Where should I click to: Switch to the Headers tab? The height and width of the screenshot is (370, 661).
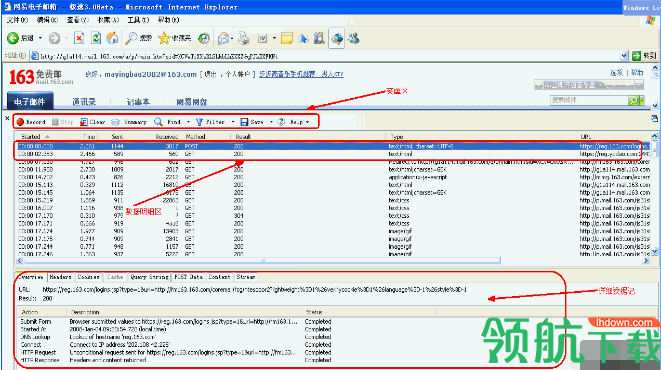coord(60,277)
